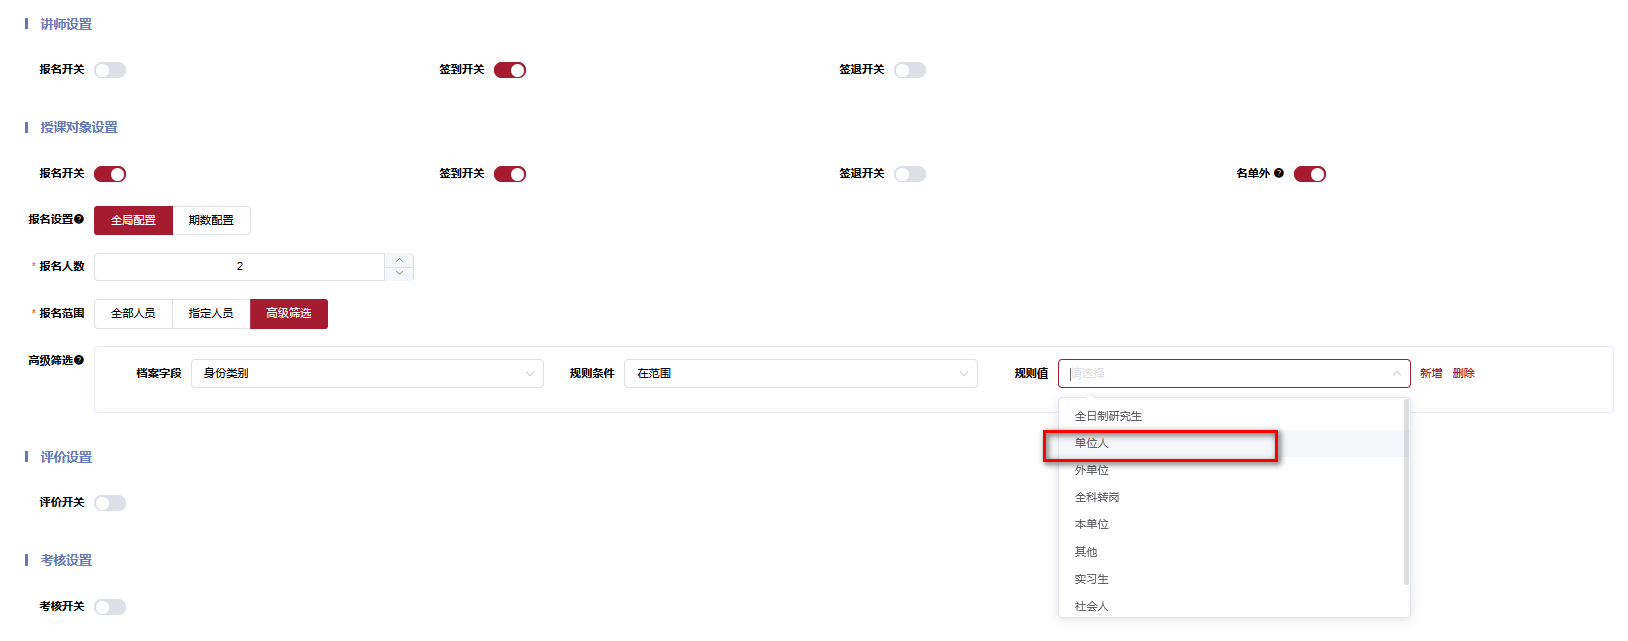Collapse 规则值 dropdown arrow
Viewport: 1628px width, 641px height.
point(1396,373)
